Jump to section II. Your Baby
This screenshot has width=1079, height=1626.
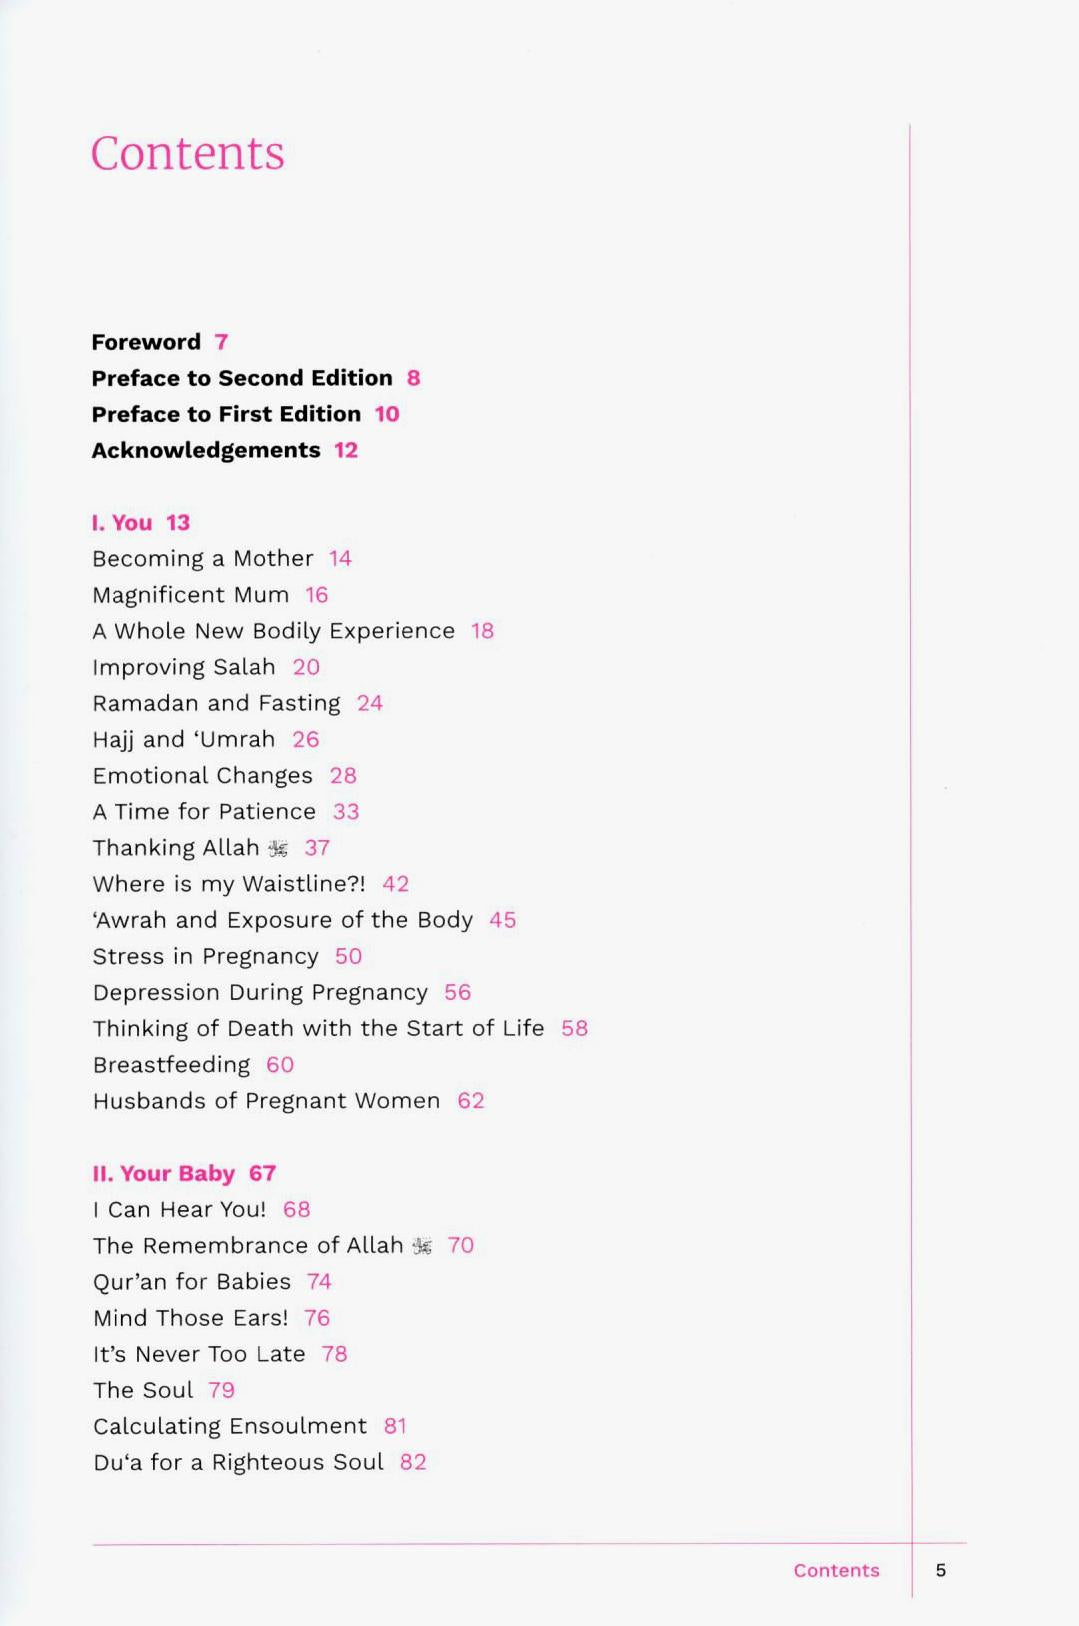163,1173
